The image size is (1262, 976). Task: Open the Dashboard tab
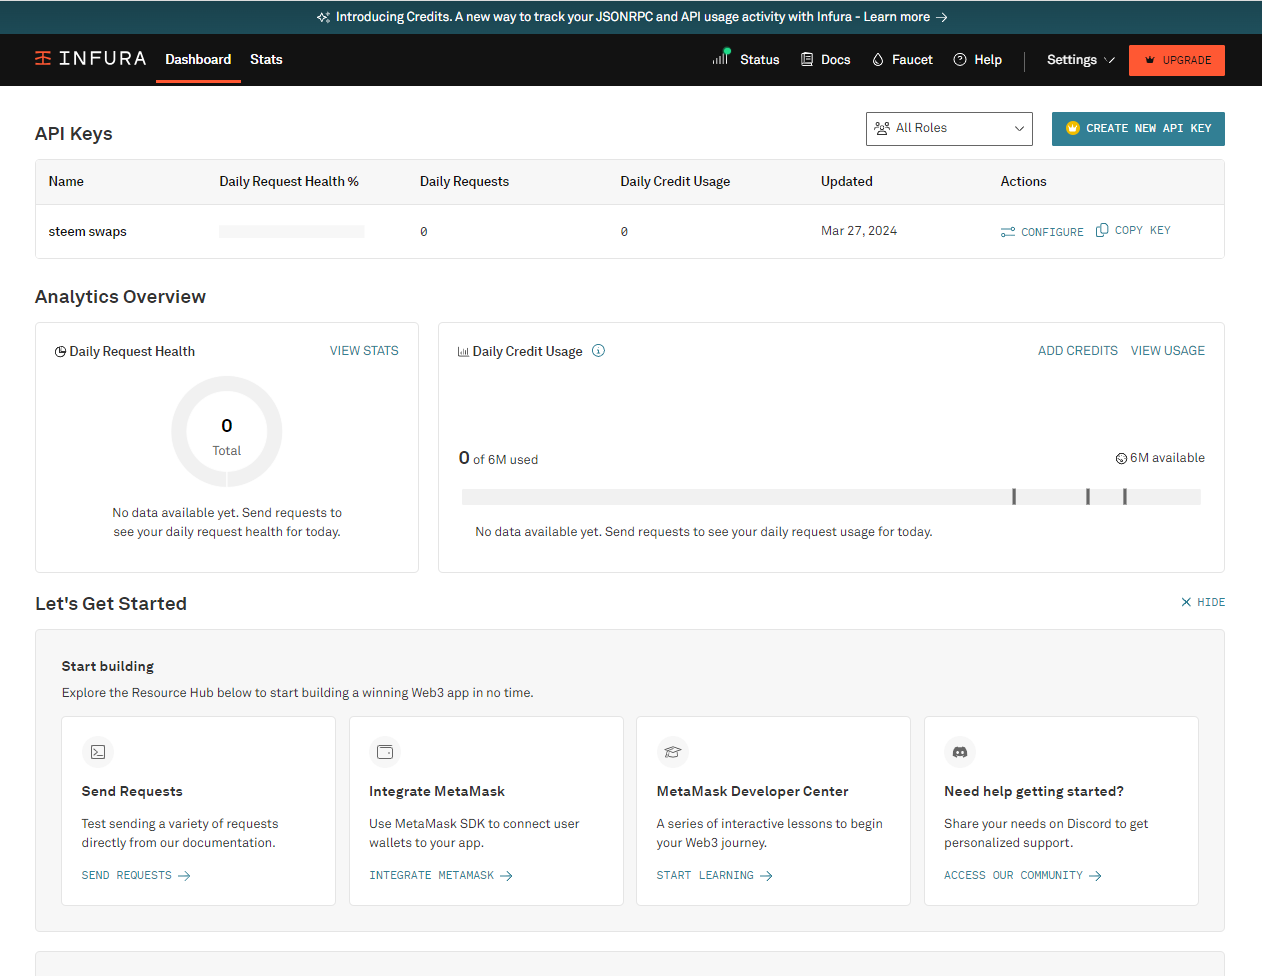(198, 60)
